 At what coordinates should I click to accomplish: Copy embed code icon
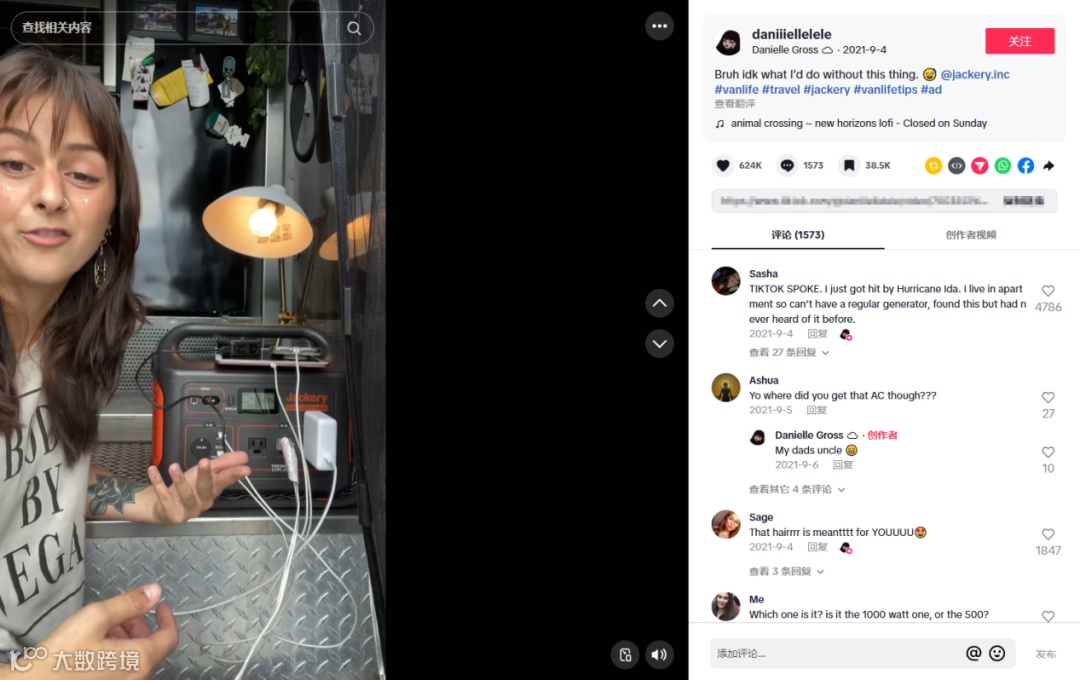(956, 165)
